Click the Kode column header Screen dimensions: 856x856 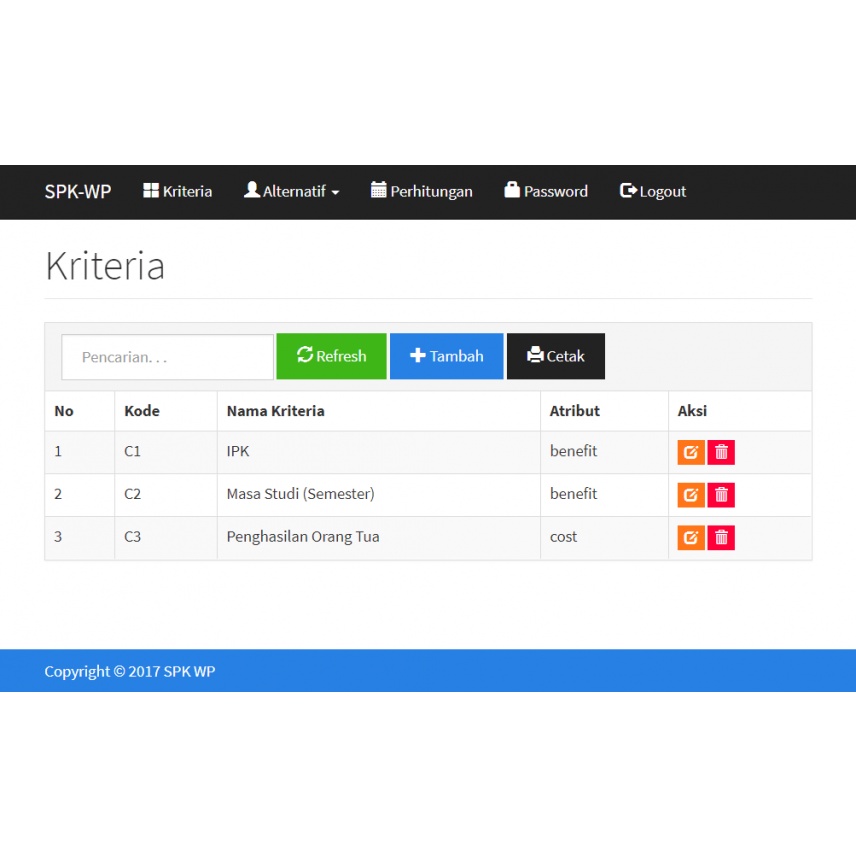142,411
